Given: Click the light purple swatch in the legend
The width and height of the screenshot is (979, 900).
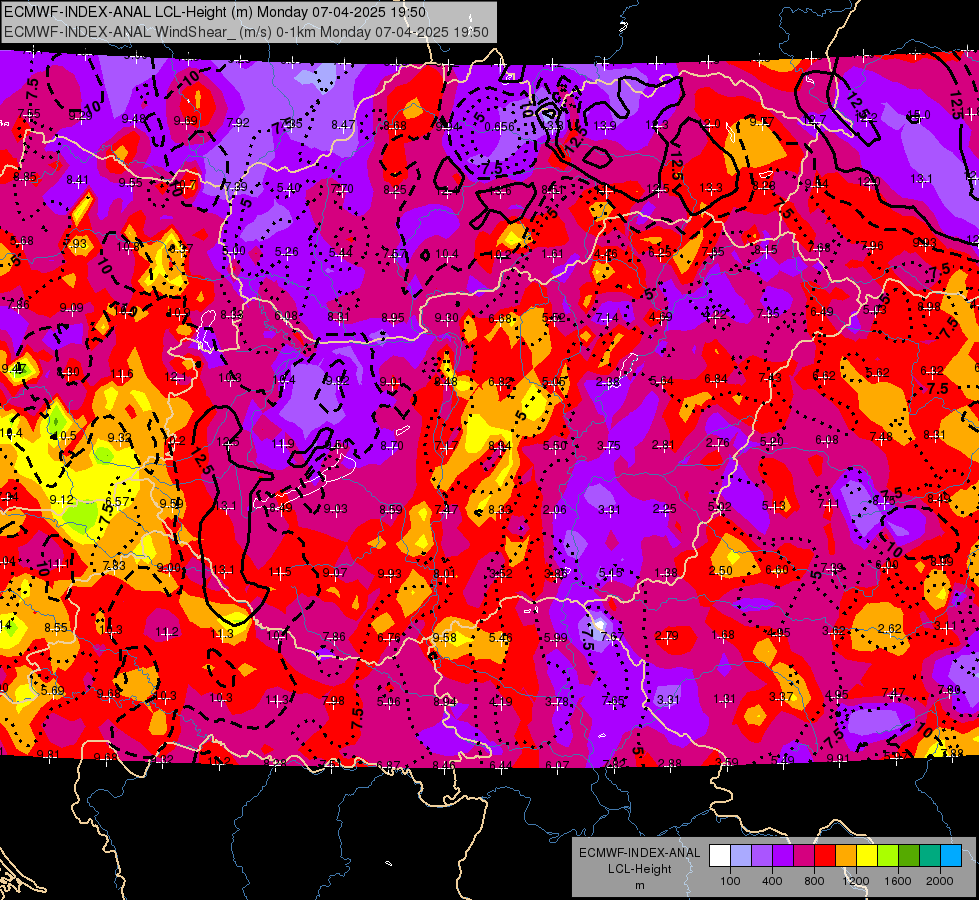Looking at the screenshot, I should point(762,856).
